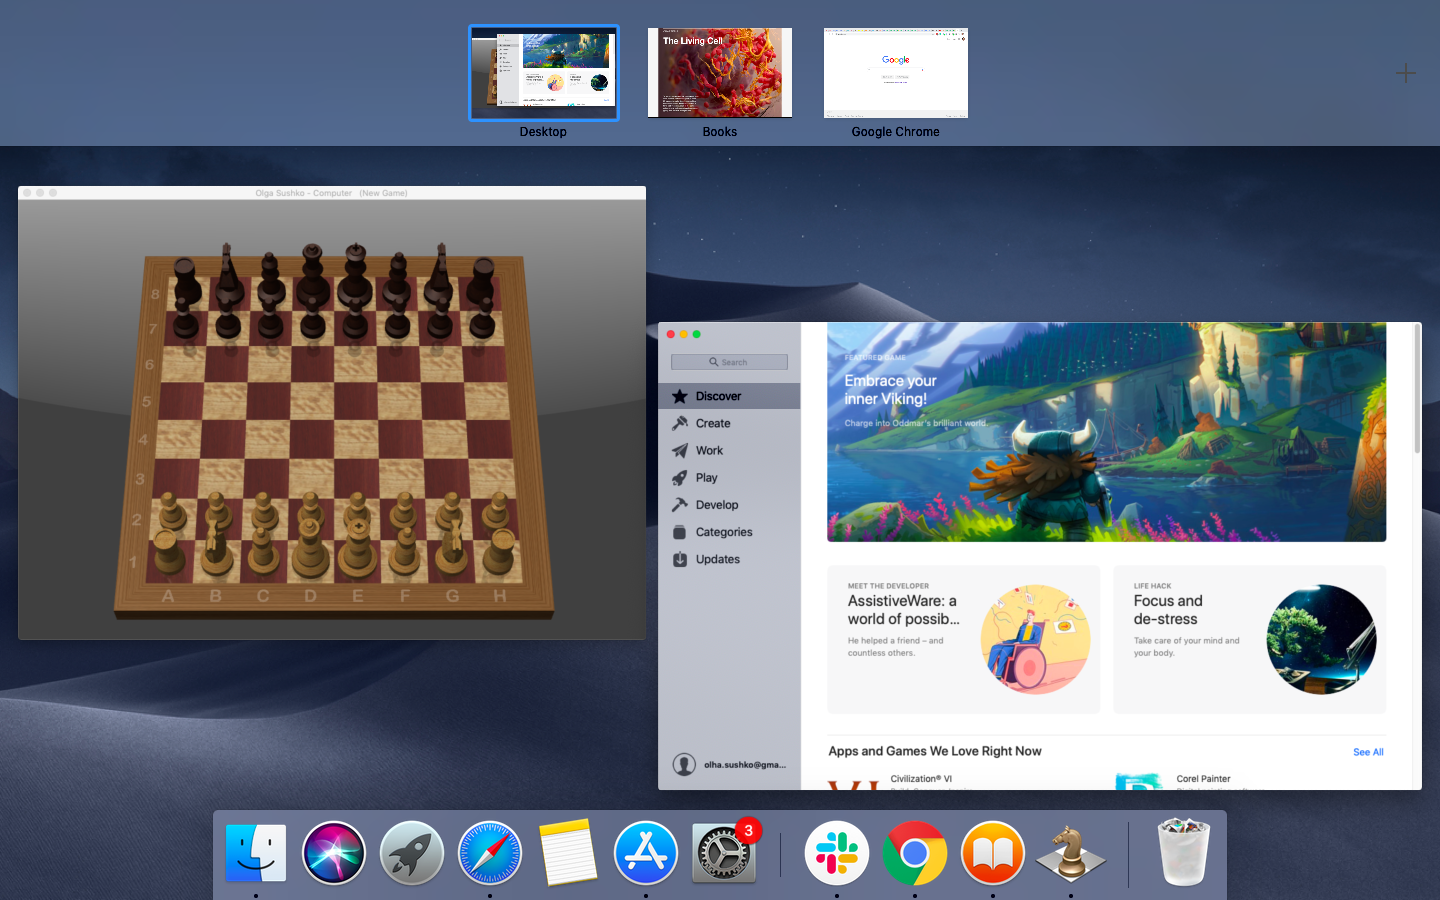
Task: Select the Chess window title bar
Action: (x=332, y=193)
